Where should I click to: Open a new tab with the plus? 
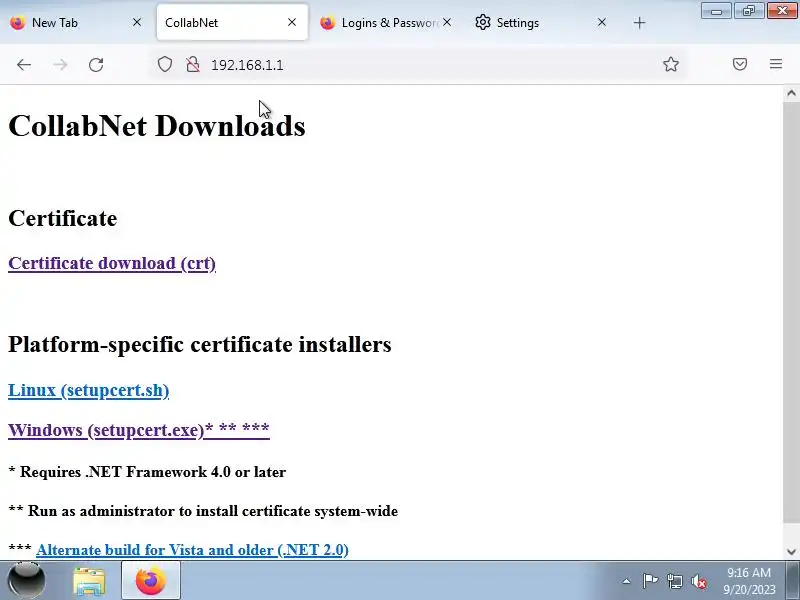(639, 23)
